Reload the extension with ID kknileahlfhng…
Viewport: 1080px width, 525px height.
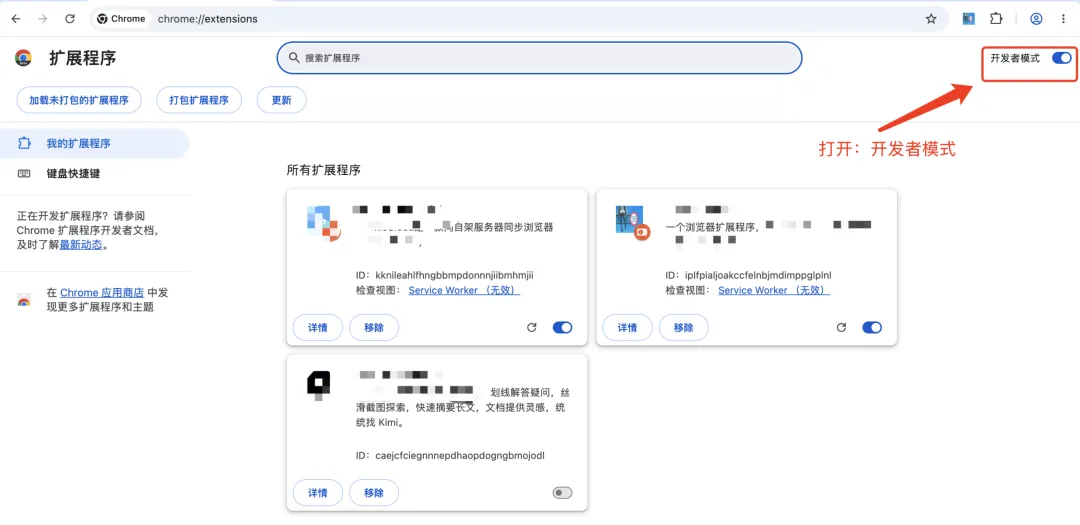pos(532,327)
